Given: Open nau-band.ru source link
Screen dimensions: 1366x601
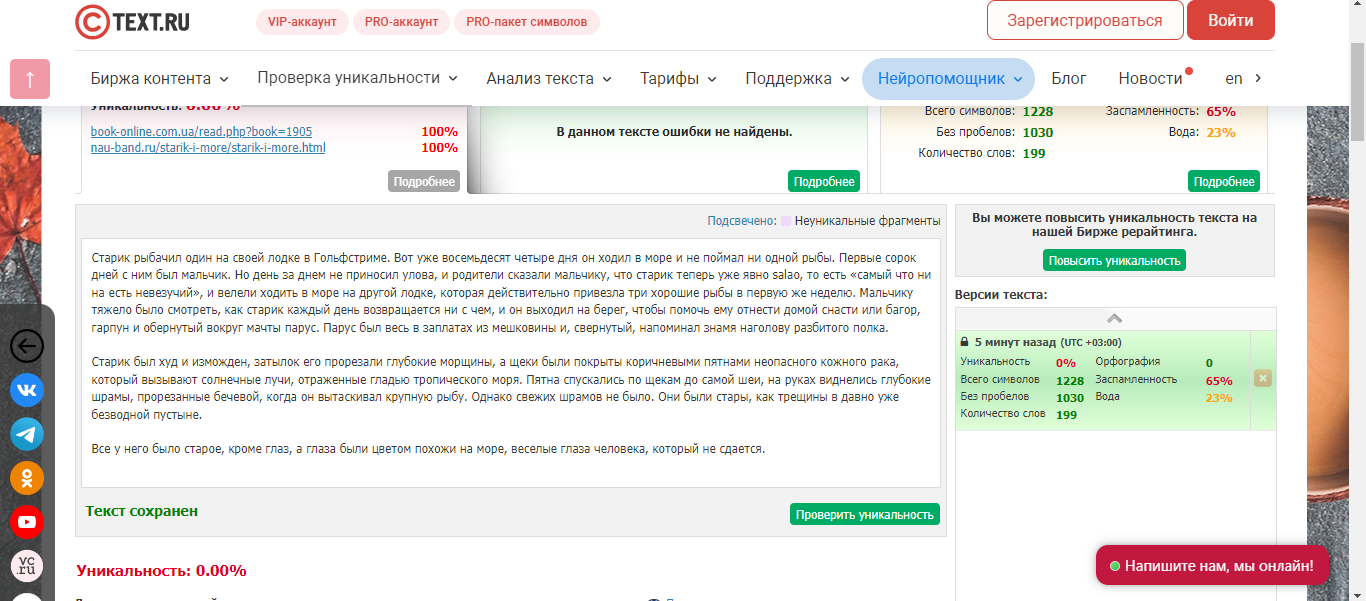Looking at the screenshot, I should point(208,148).
